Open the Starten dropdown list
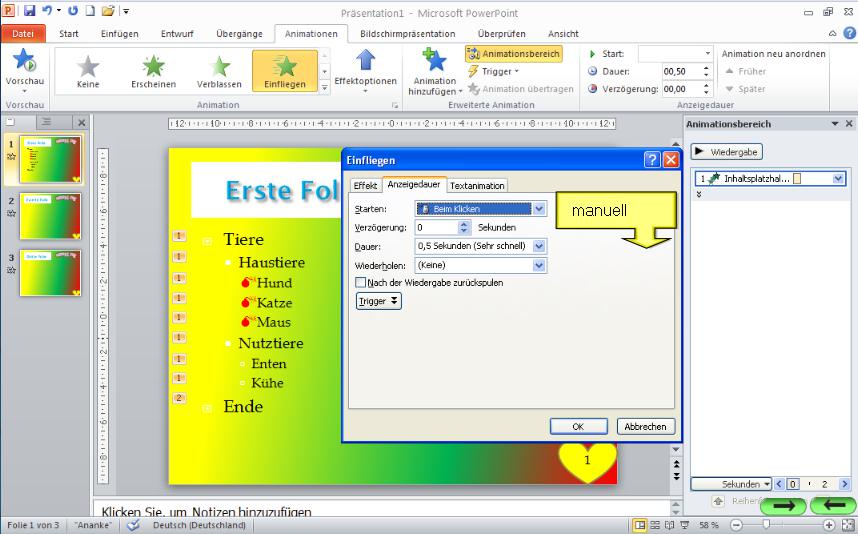 [x=540, y=209]
